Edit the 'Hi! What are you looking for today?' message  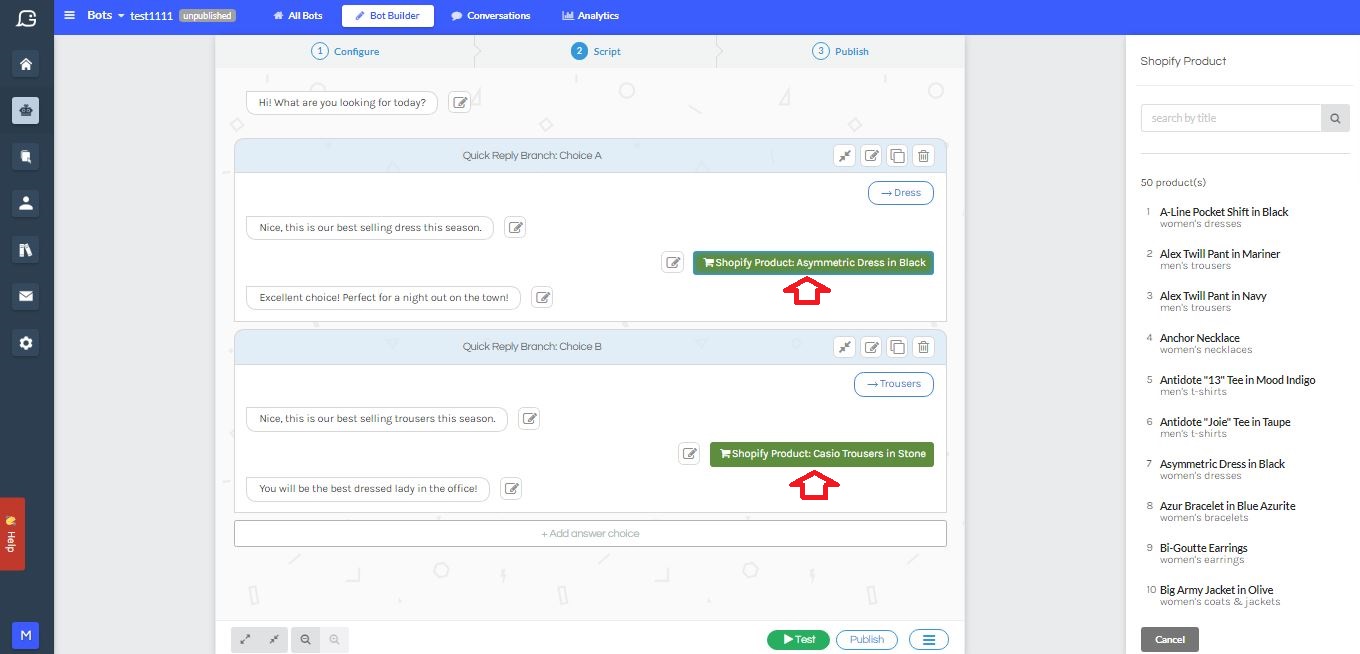coord(459,102)
